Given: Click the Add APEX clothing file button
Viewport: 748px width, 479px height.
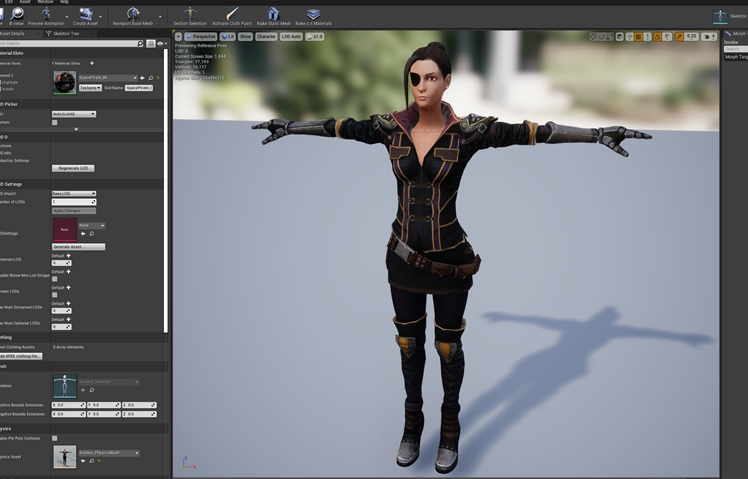Looking at the screenshot, I should 20,356.
